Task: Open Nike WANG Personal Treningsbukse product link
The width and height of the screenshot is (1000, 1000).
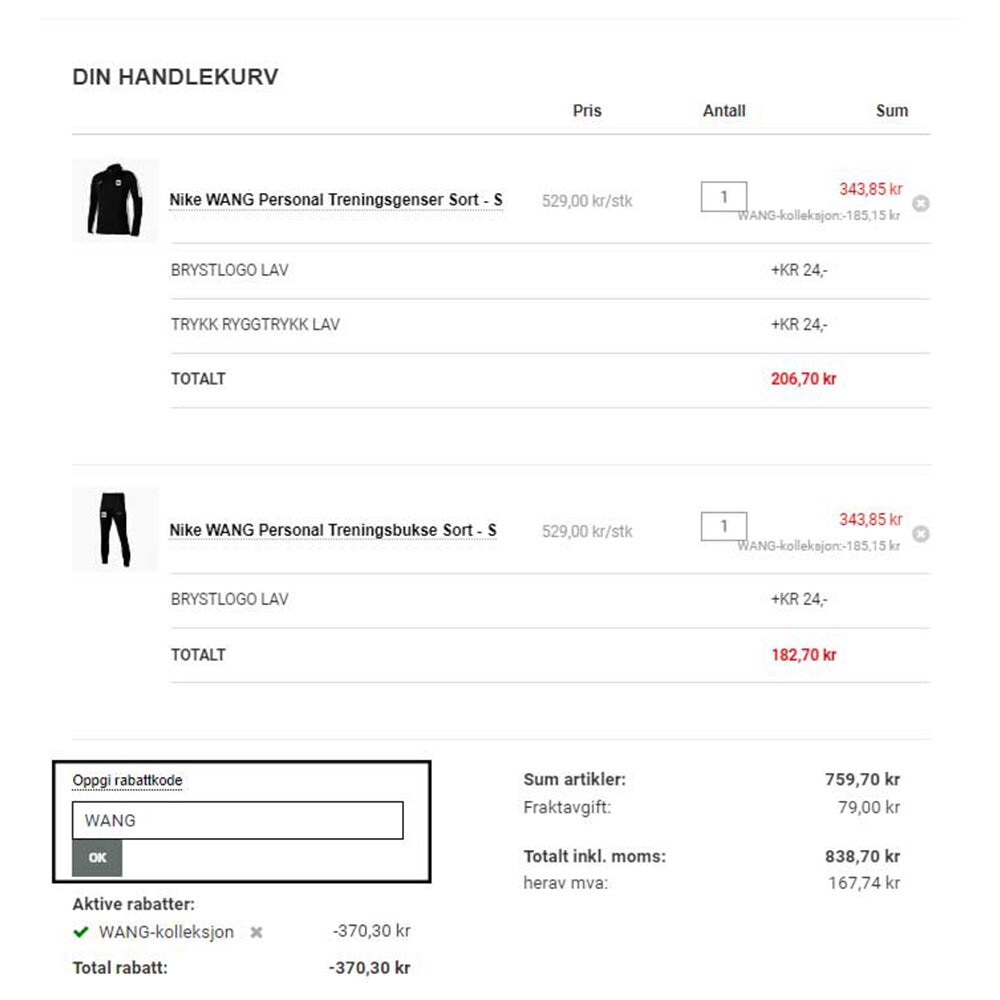Action: point(332,530)
